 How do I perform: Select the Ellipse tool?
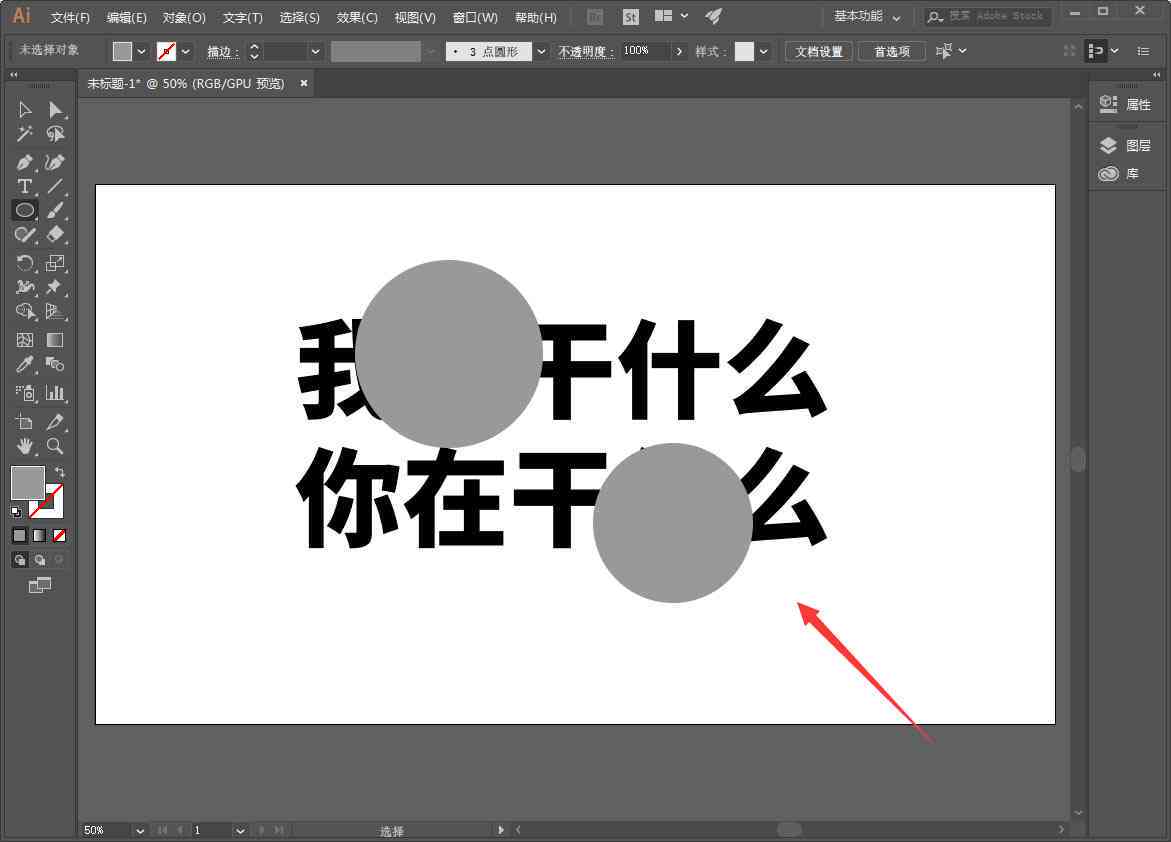25,210
